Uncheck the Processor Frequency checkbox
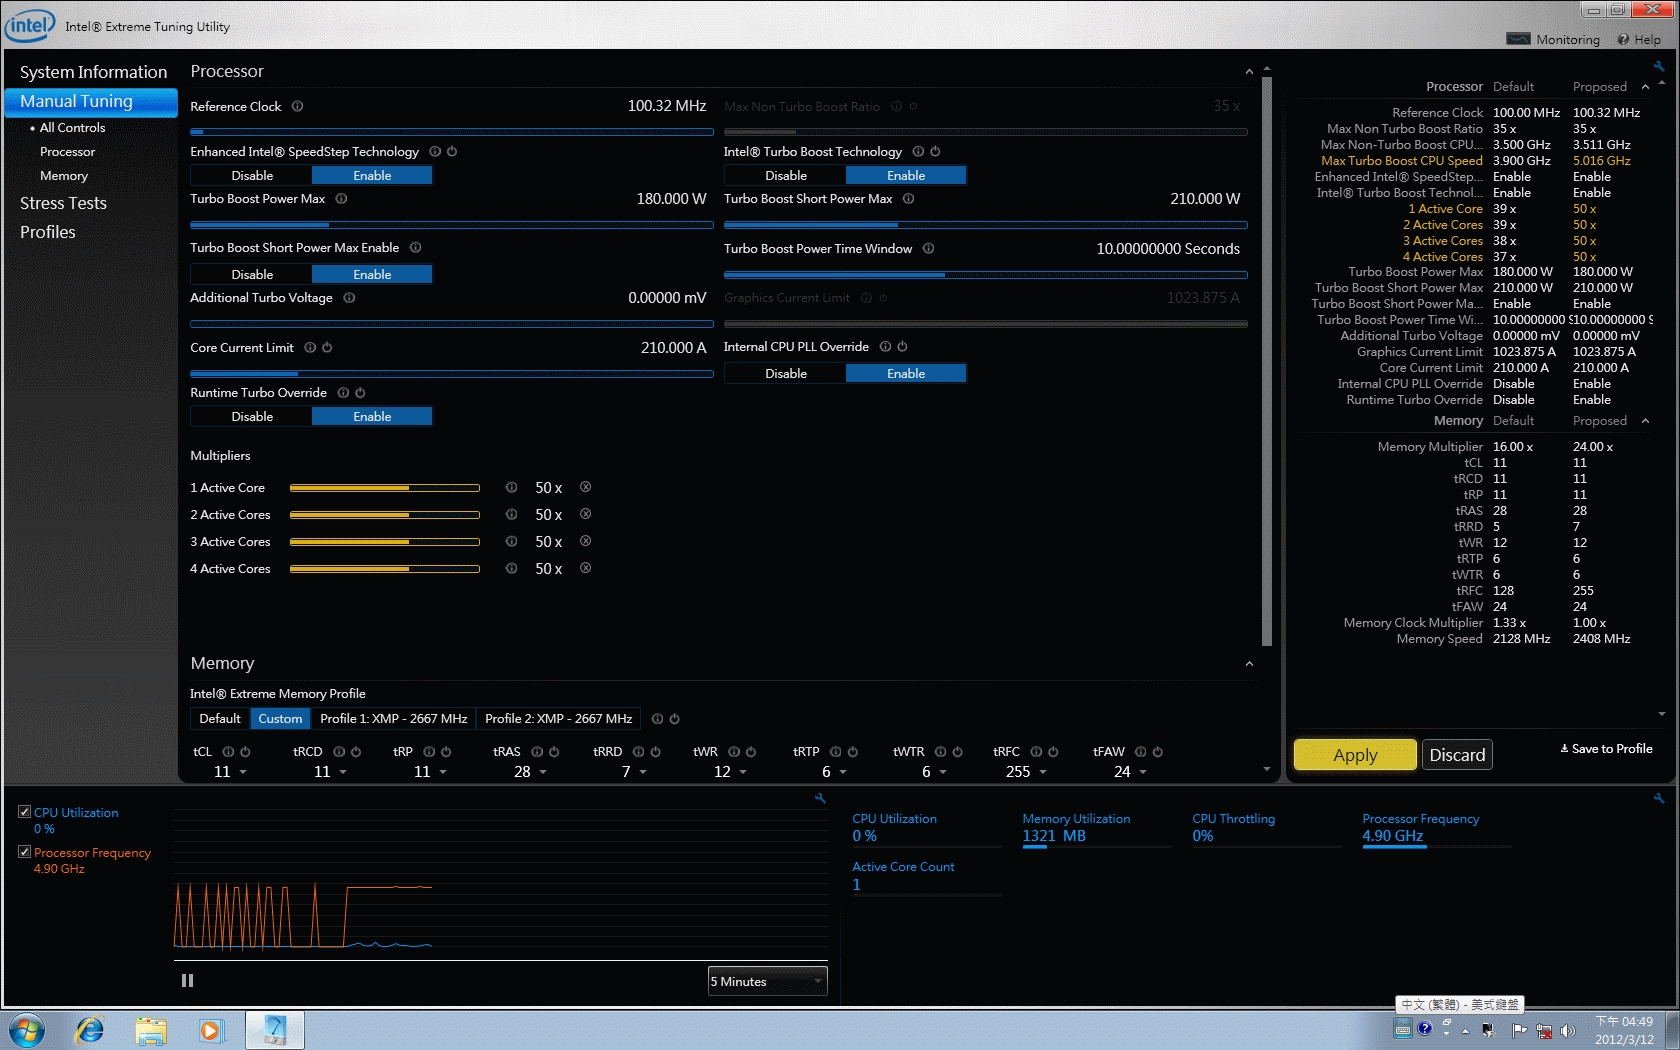Viewport: 1680px width, 1050px height. point(24,852)
